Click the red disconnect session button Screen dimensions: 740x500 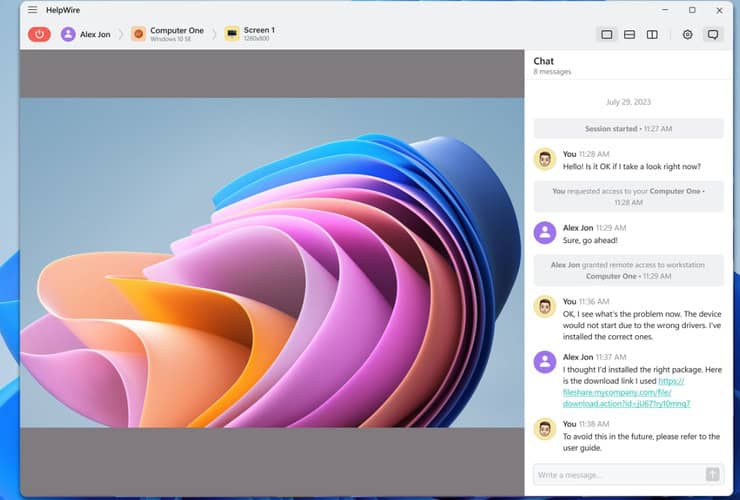coord(39,34)
